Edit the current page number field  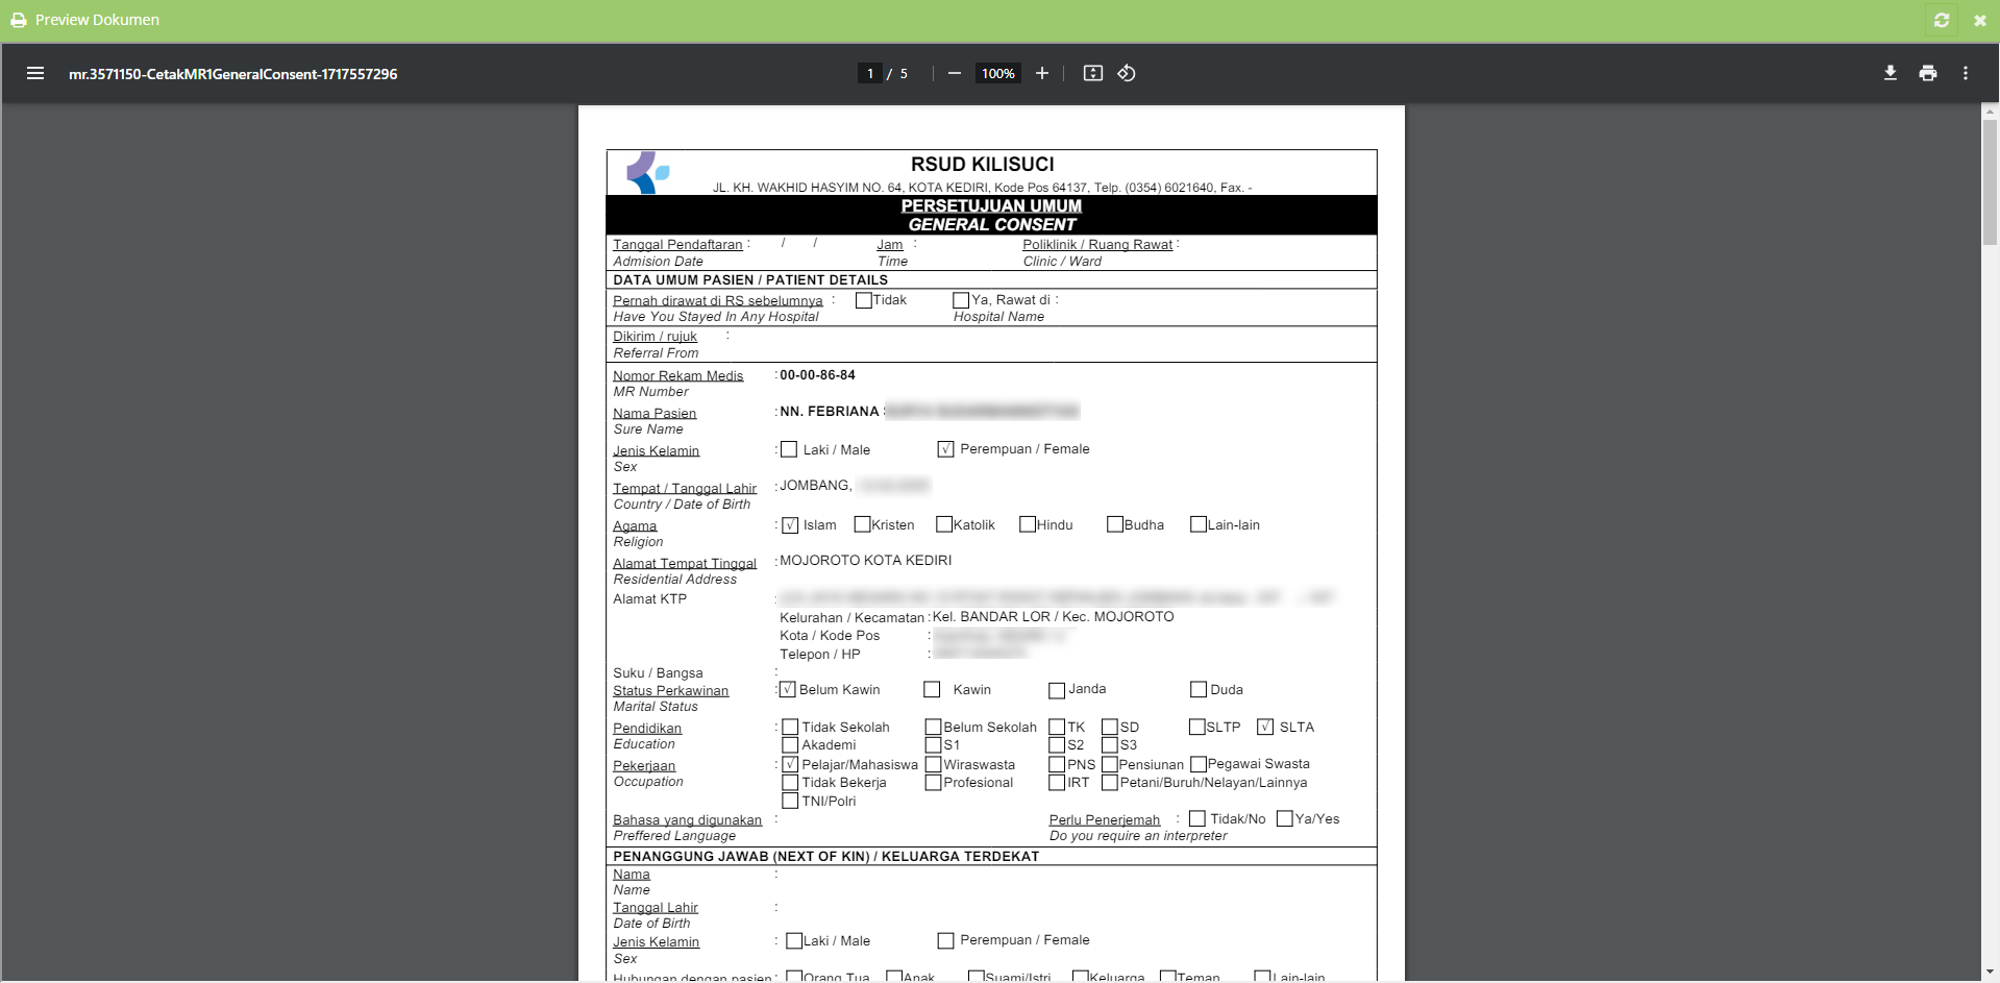(x=870, y=73)
